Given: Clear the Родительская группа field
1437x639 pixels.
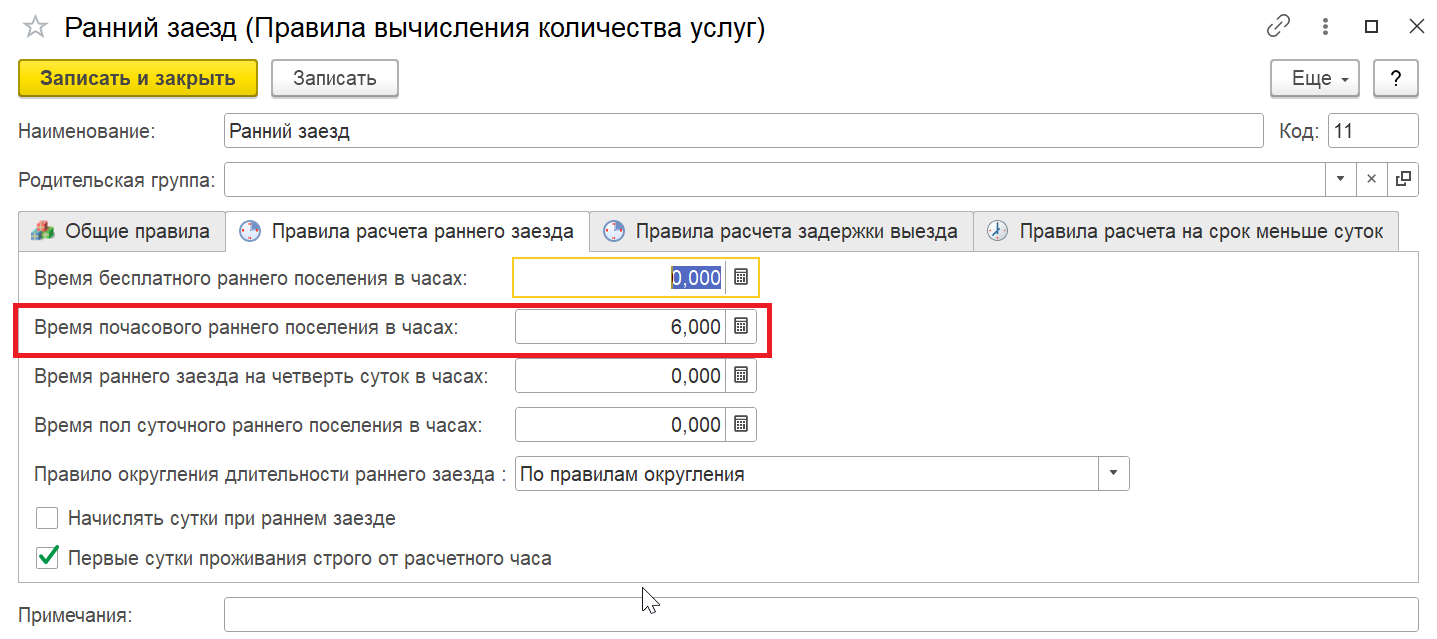Looking at the screenshot, I should point(1372,179).
